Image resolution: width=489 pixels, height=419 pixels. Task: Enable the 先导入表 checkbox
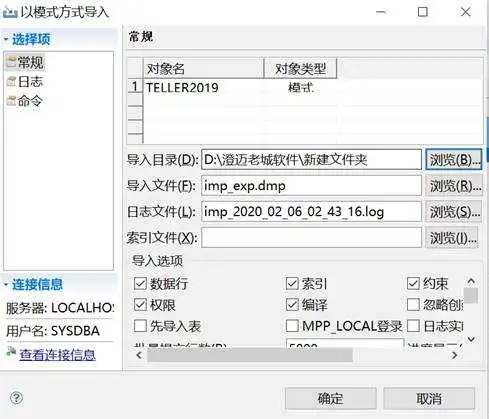tap(140, 326)
